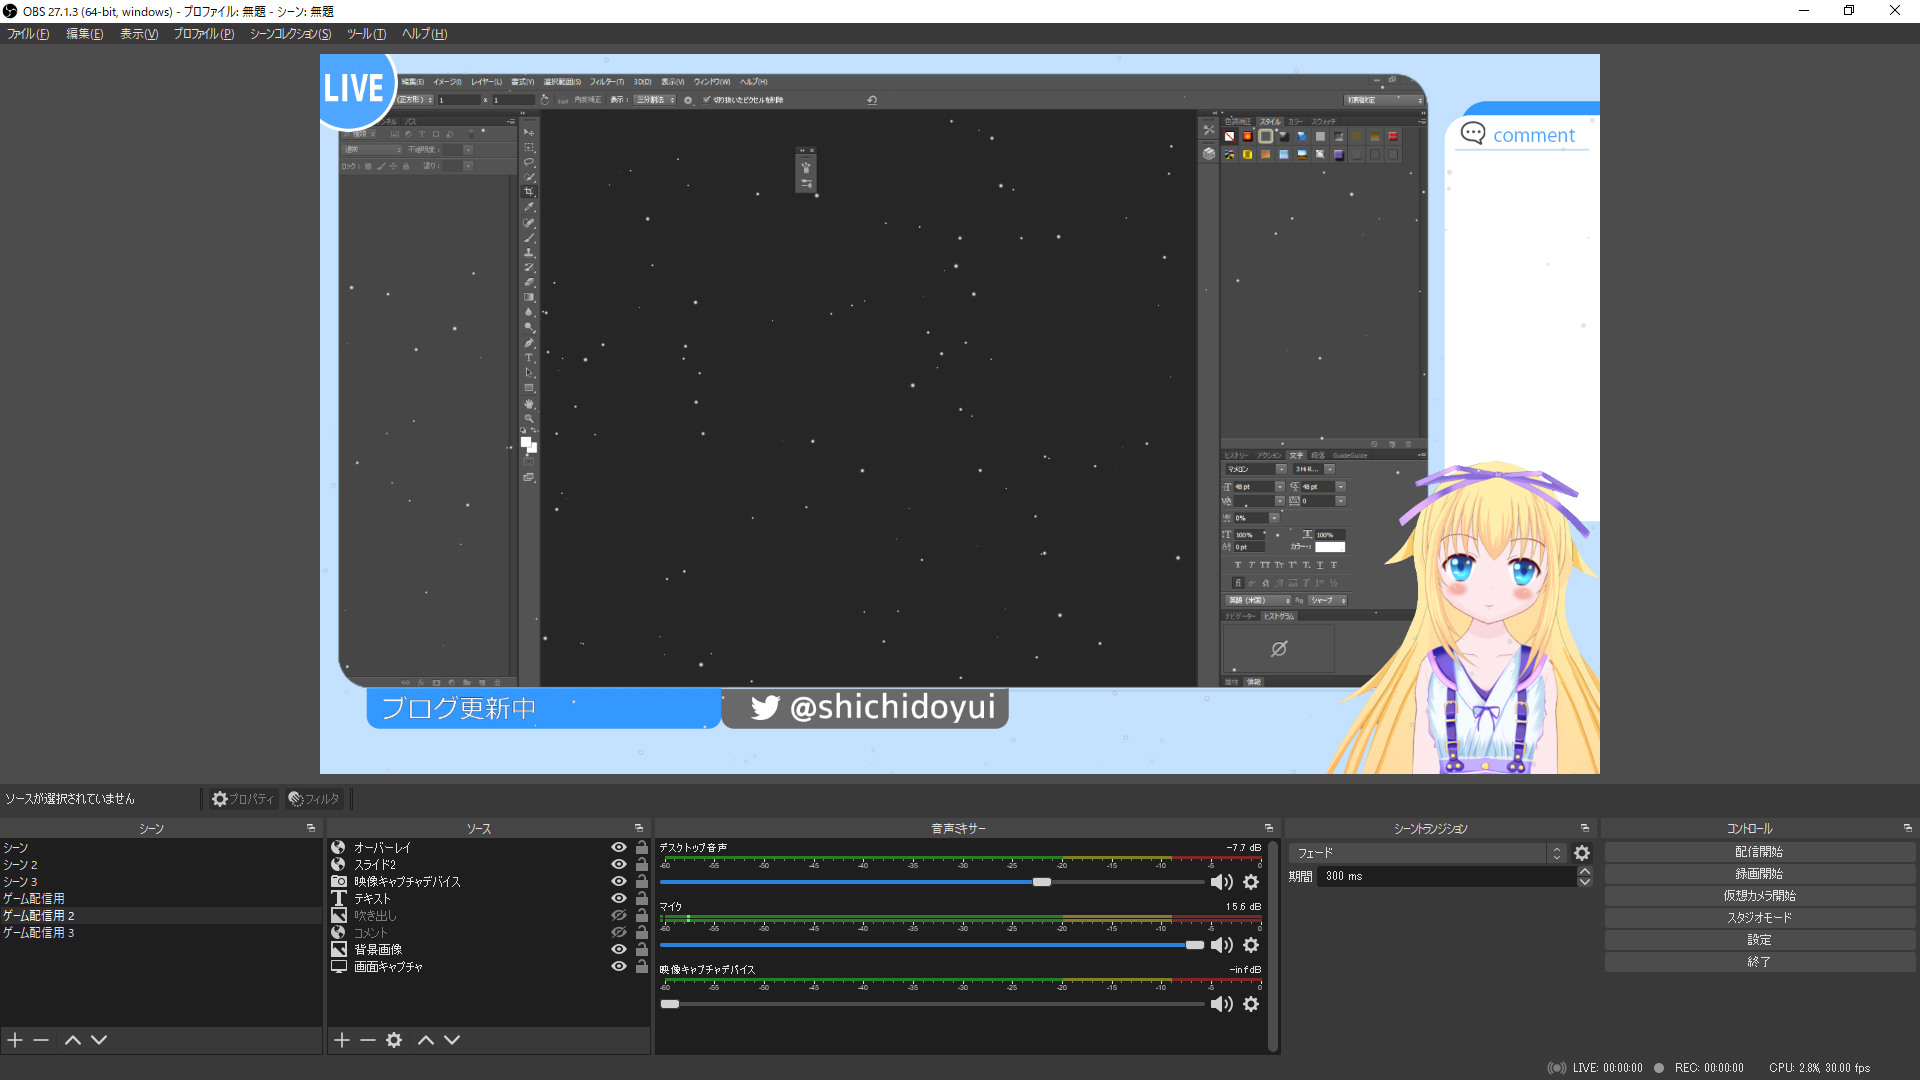Hide the 背景画像 source

click(619, 949)
